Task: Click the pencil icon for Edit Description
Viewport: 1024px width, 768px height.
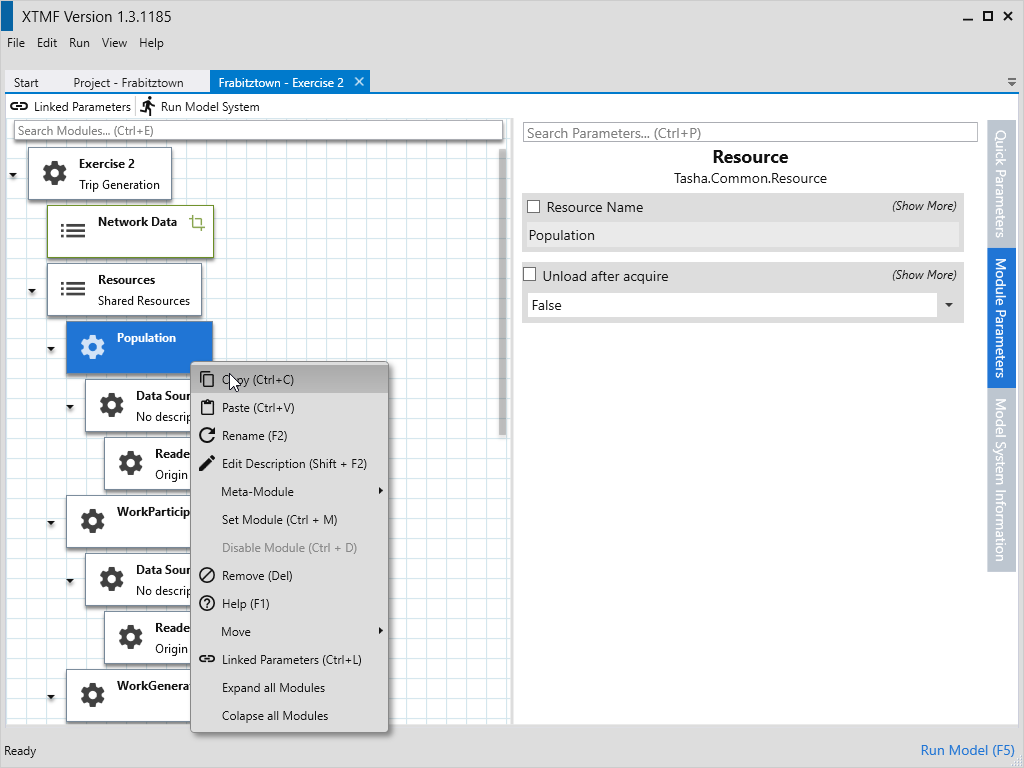Action: pos(207,463)
